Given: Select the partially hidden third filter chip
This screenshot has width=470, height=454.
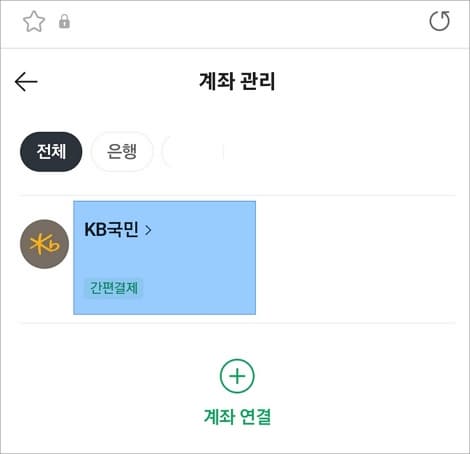Looking at the screenshot, I should 193,152.
